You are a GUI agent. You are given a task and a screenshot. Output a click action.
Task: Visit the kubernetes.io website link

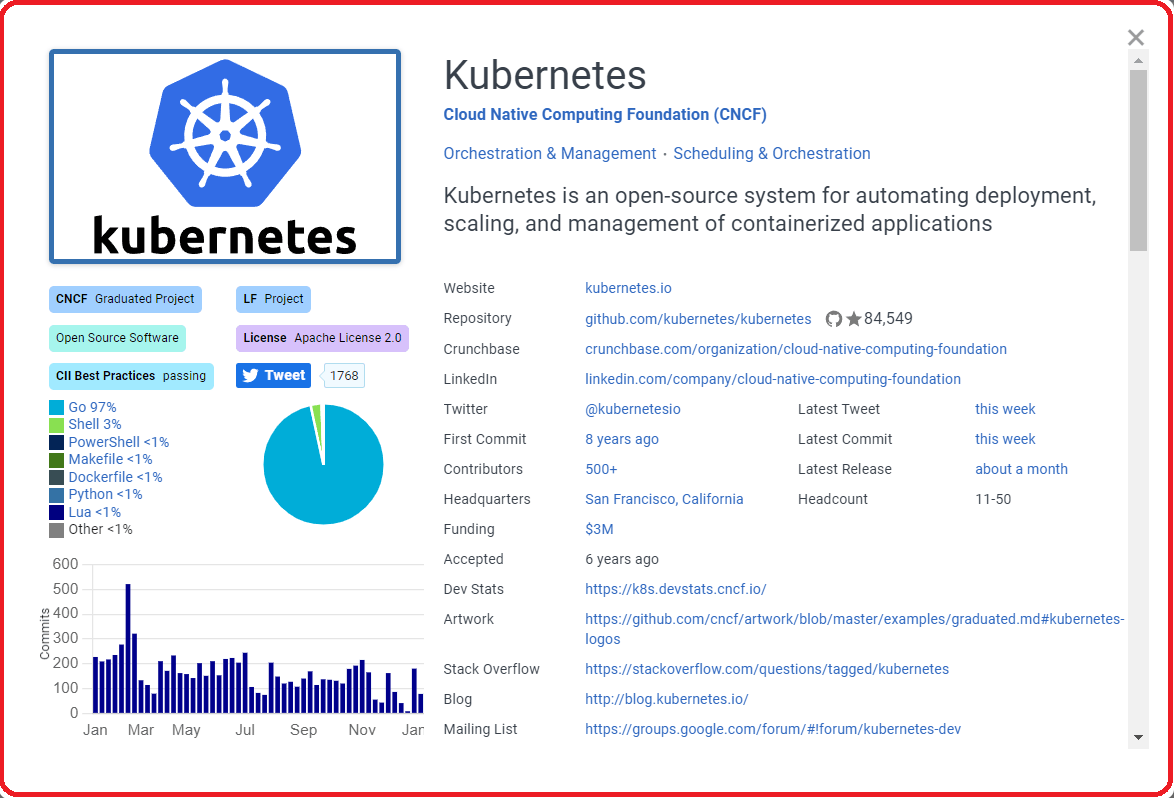628,288
